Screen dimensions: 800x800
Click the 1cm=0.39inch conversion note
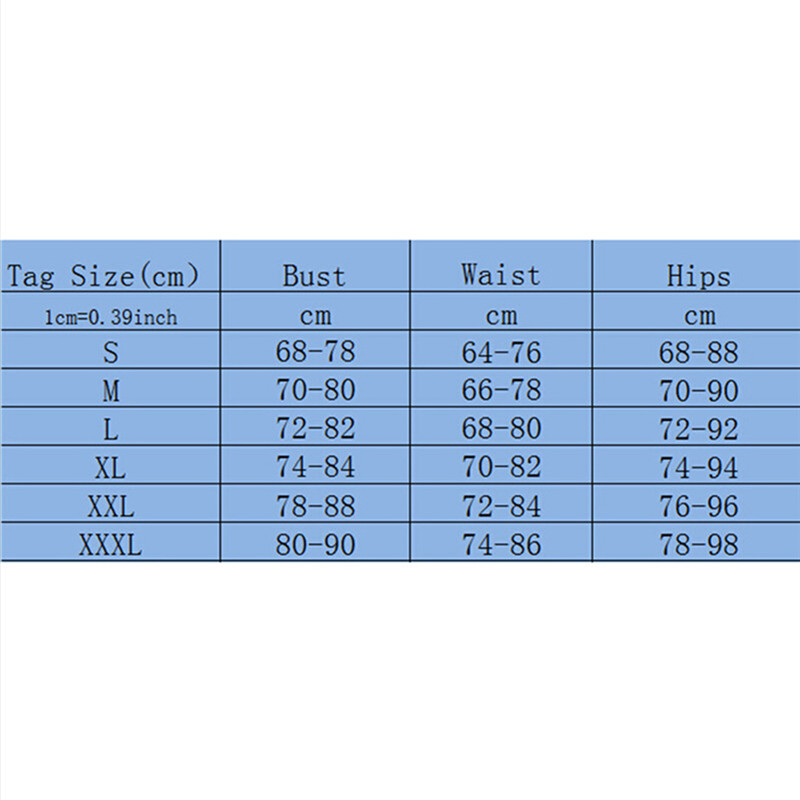[111, 318]
